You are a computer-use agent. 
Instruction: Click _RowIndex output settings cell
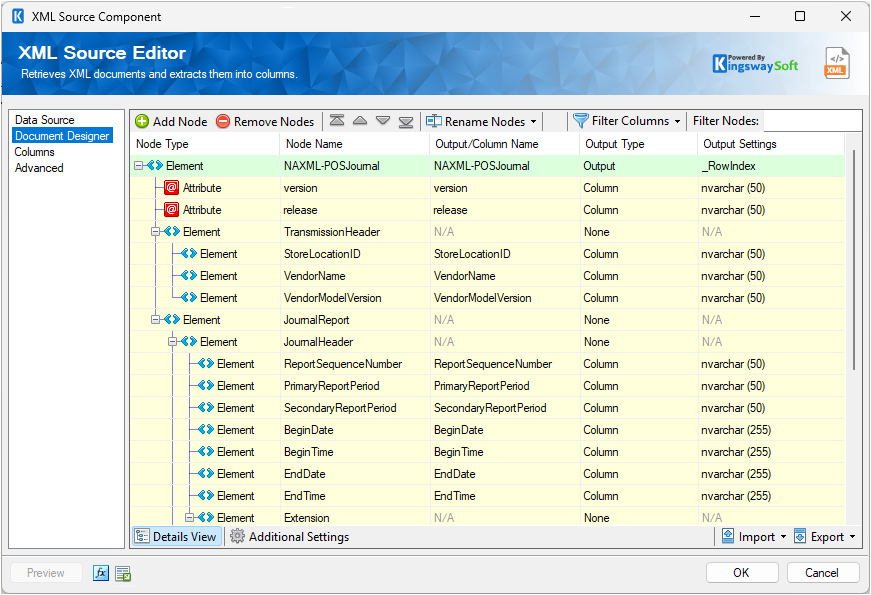[x=771, y=166]
